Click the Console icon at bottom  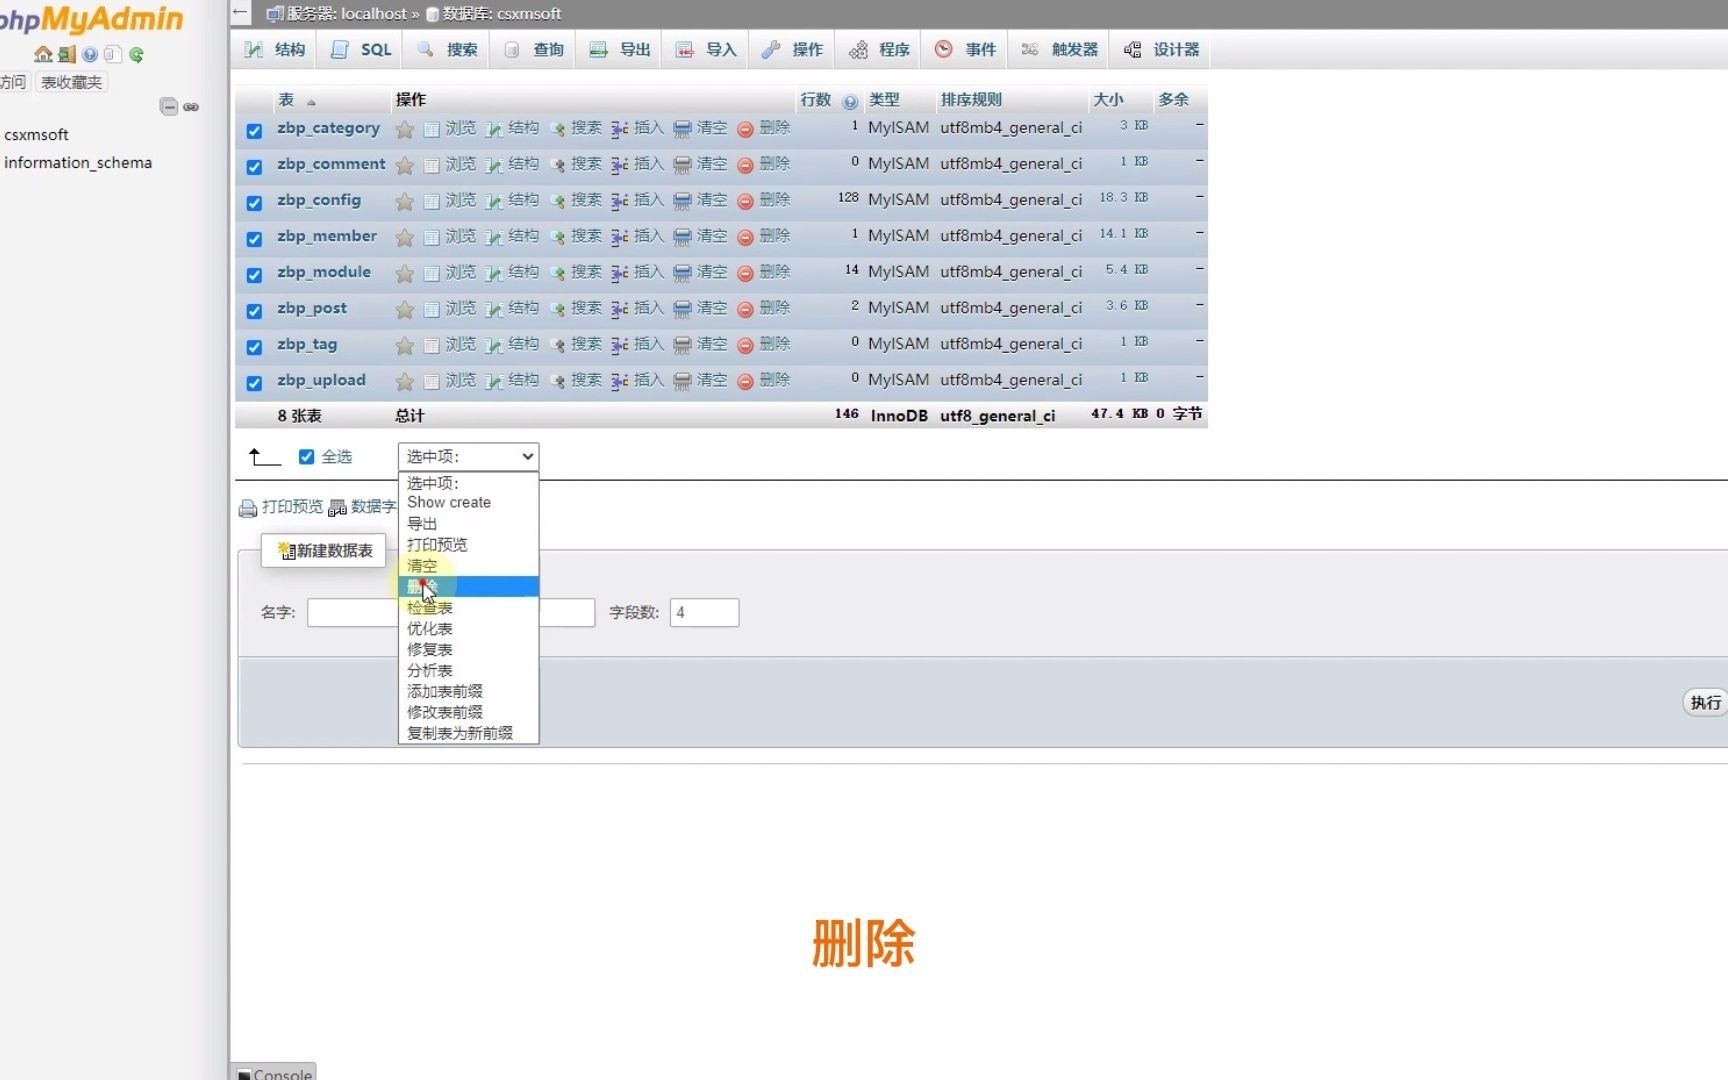click(x=244, y=1074)
